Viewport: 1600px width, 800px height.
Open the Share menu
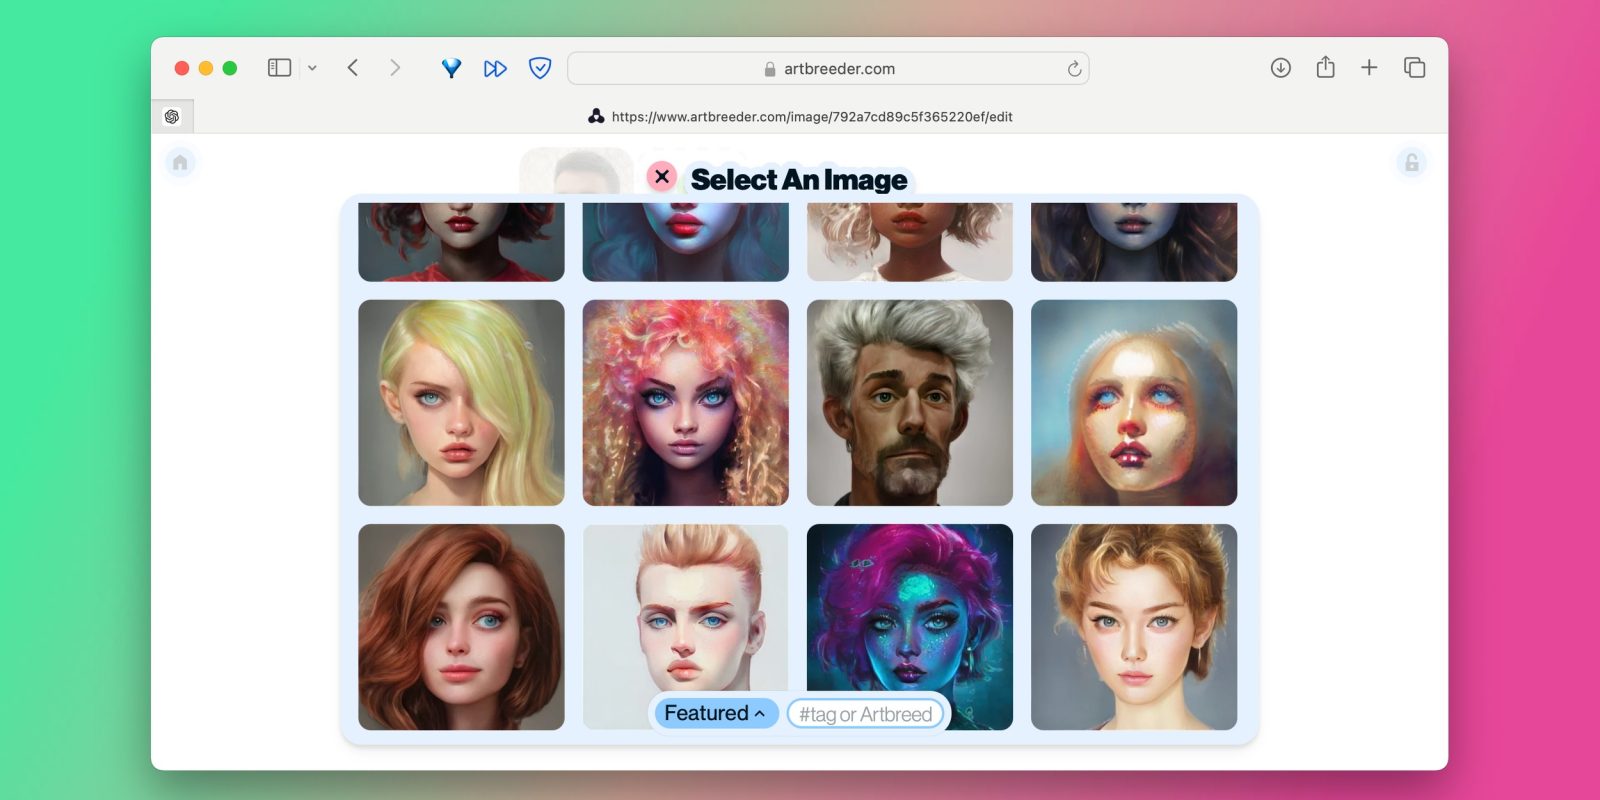click(1325, 68)
